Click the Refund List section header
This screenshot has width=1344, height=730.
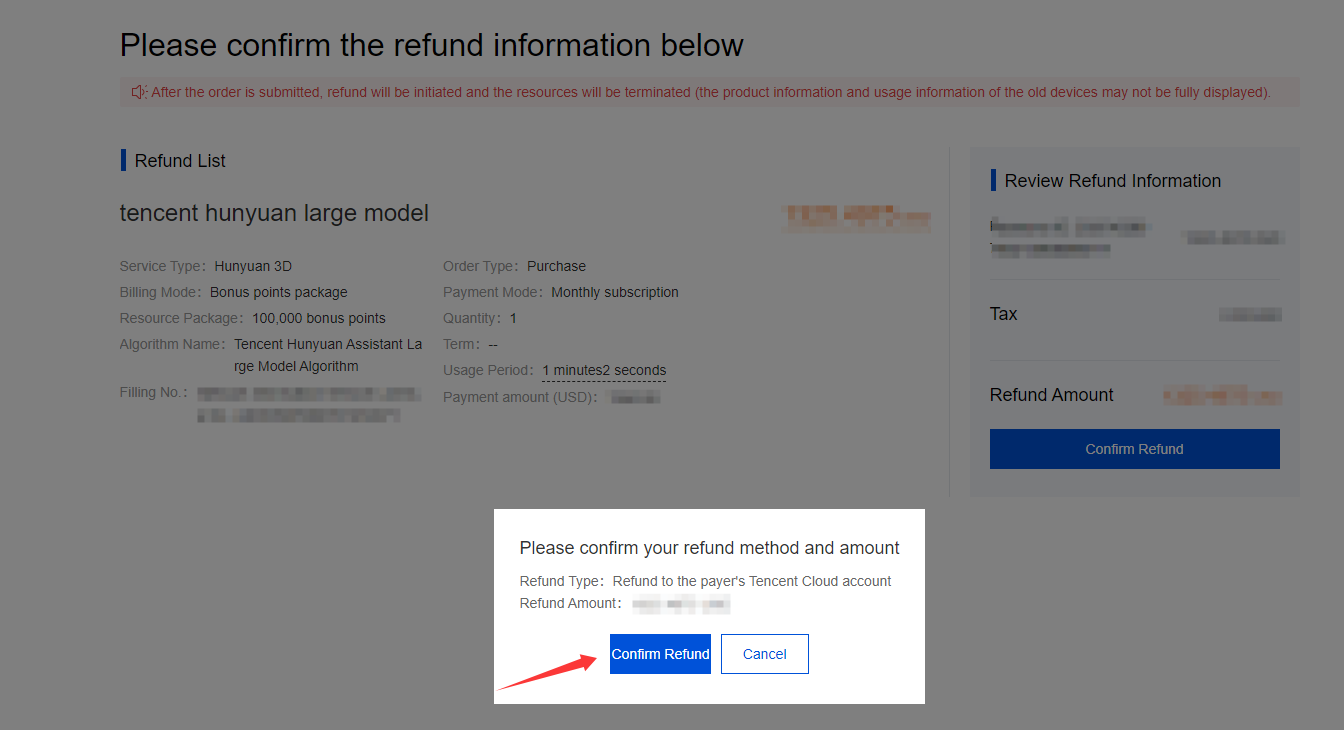coord(180,160)
